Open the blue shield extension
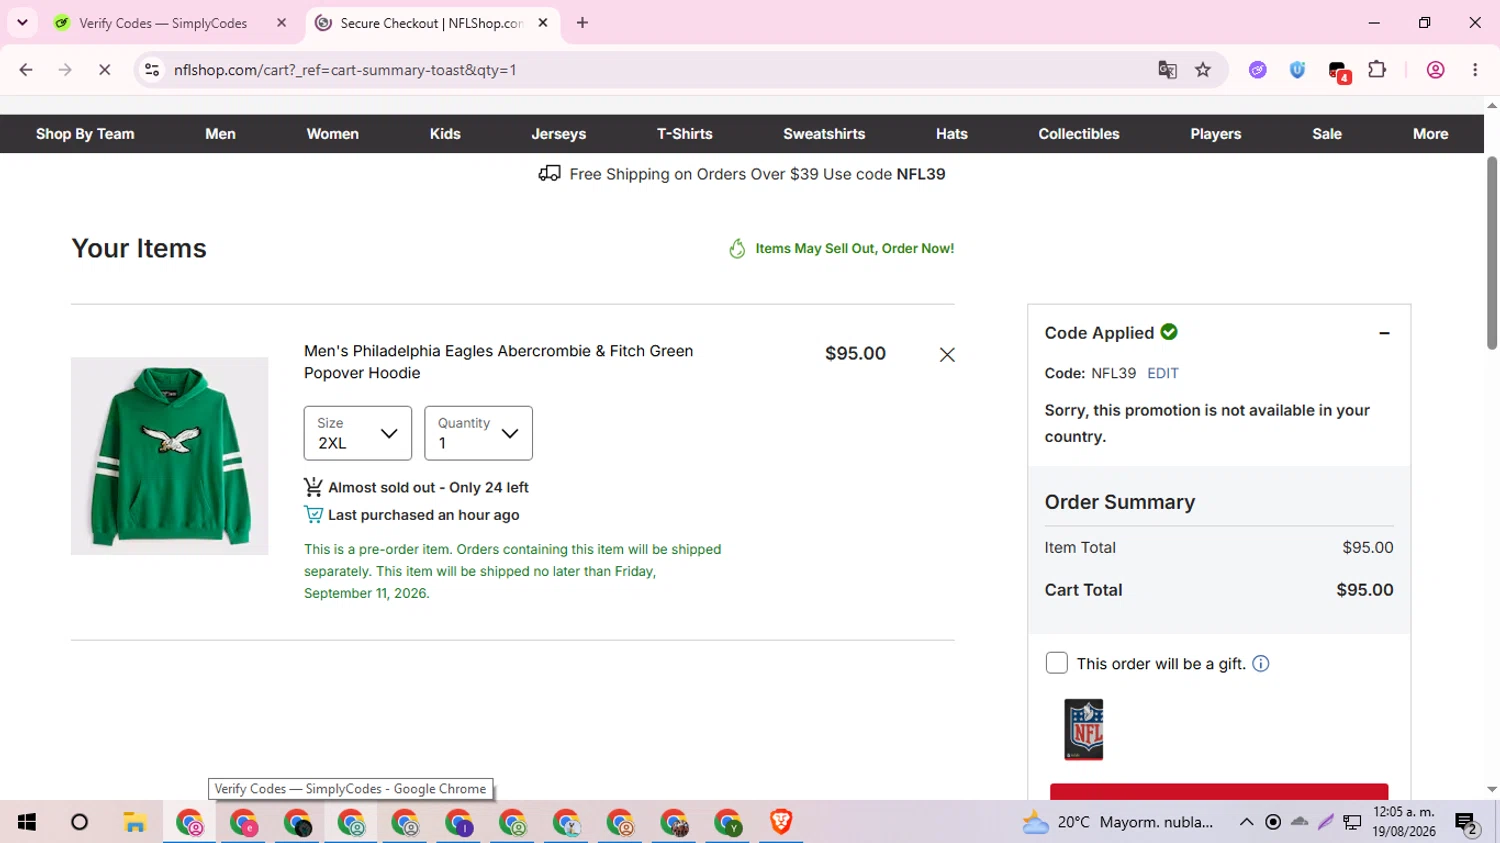 1297,70
